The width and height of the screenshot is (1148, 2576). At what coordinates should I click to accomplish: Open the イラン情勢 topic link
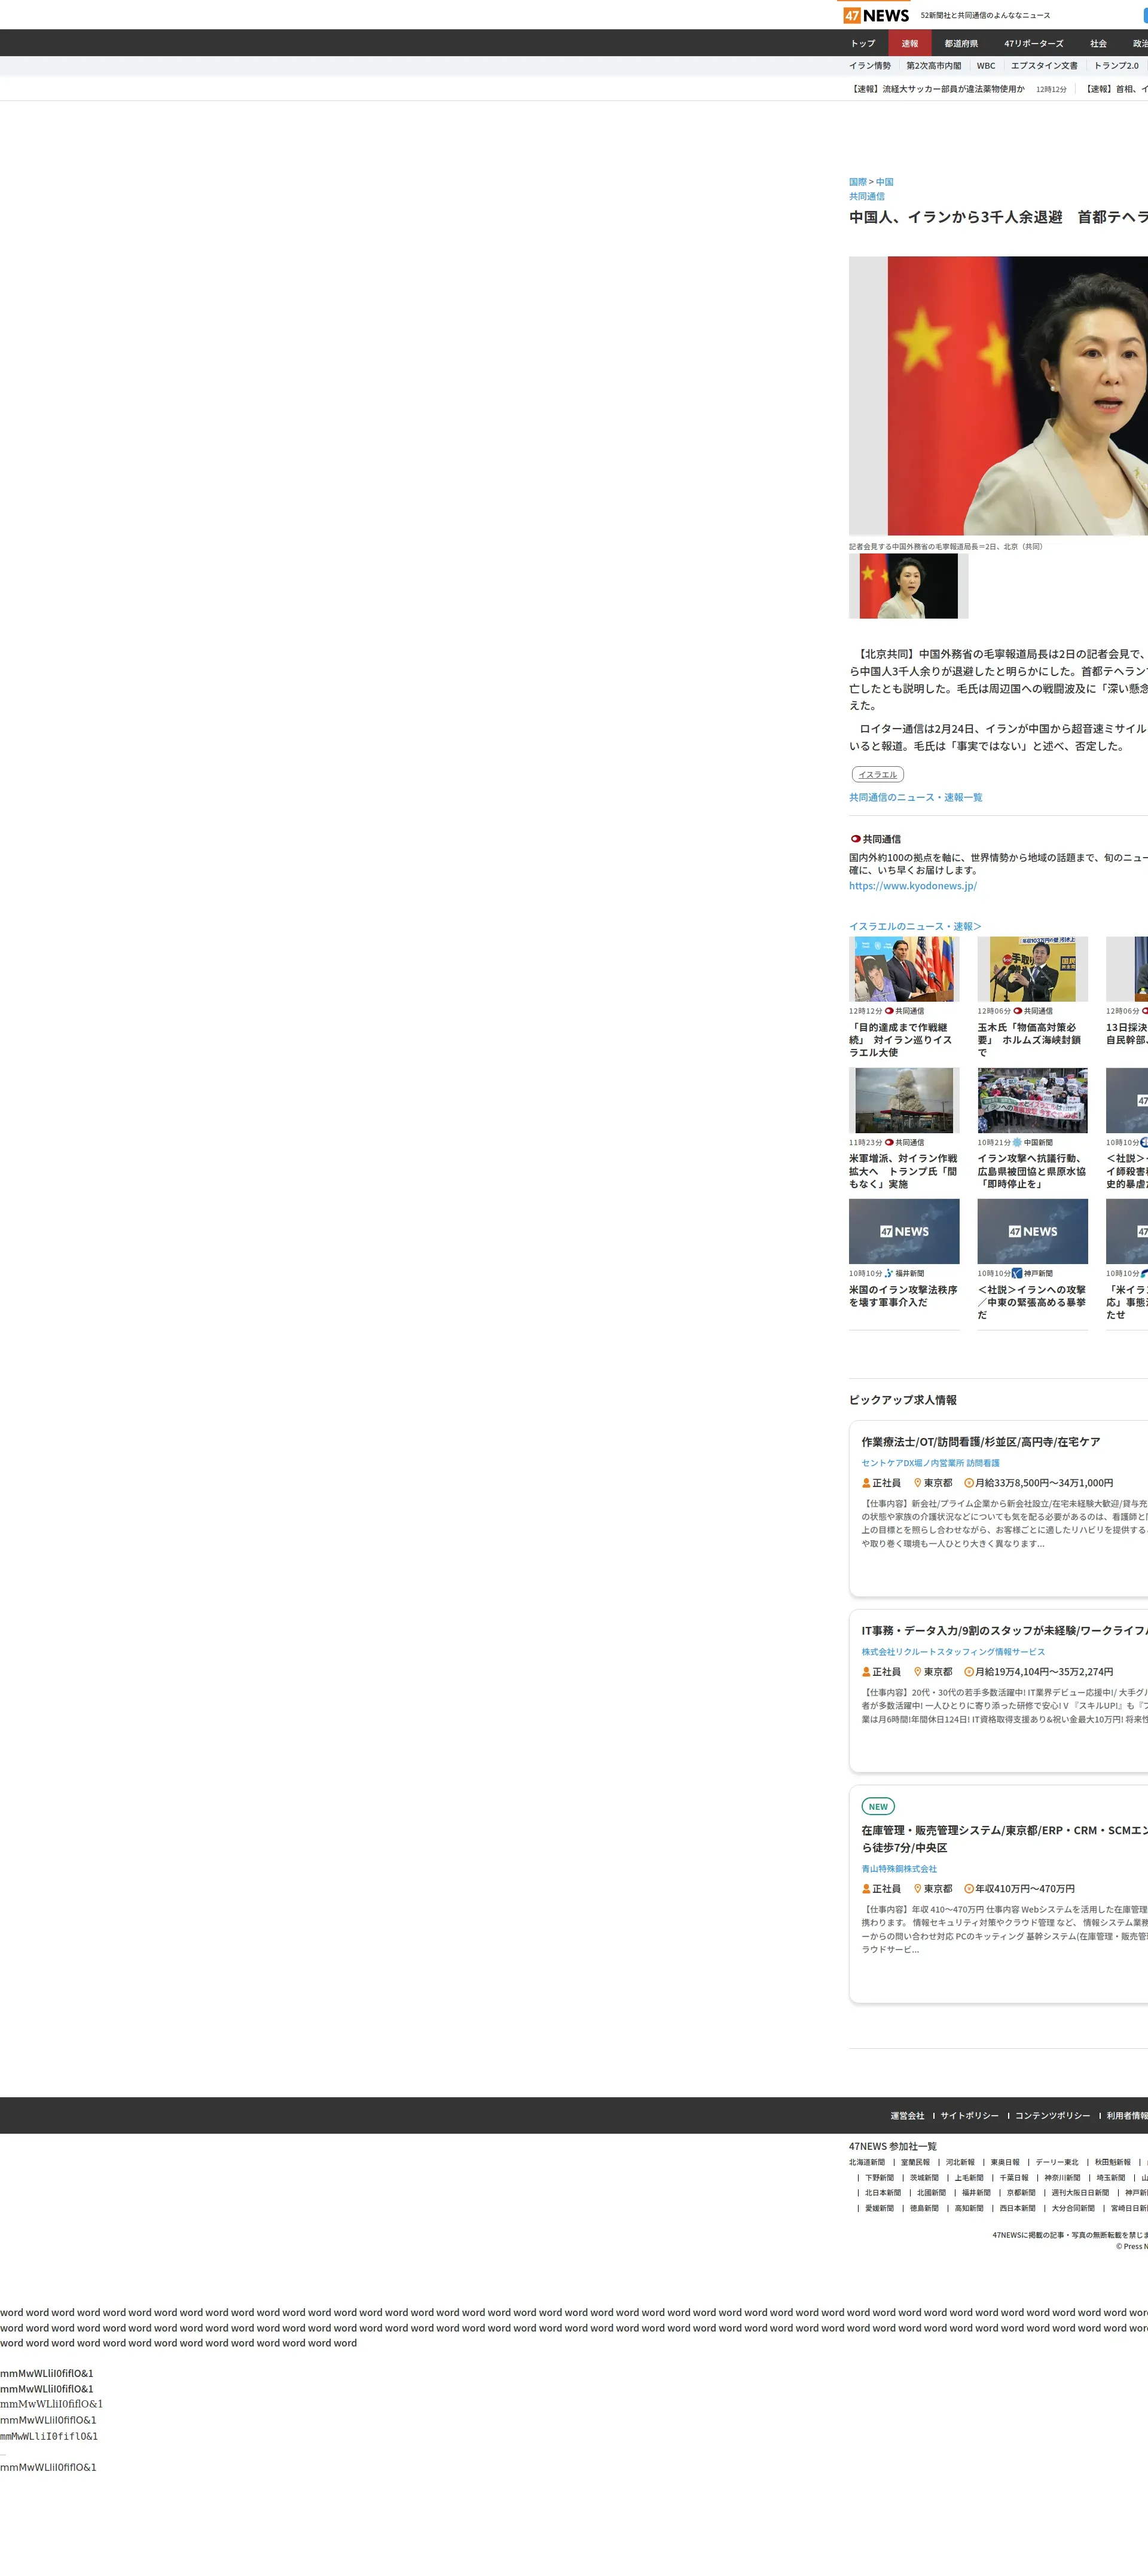click(869, 66)
